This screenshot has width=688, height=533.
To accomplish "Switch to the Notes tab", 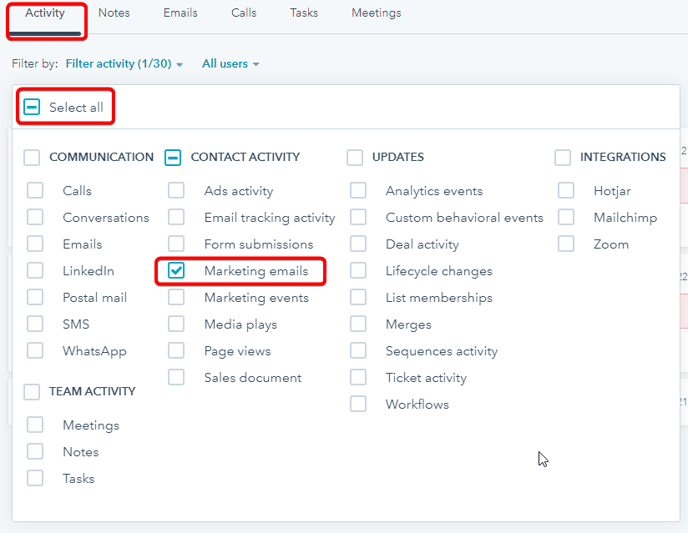I will [114, 13].
